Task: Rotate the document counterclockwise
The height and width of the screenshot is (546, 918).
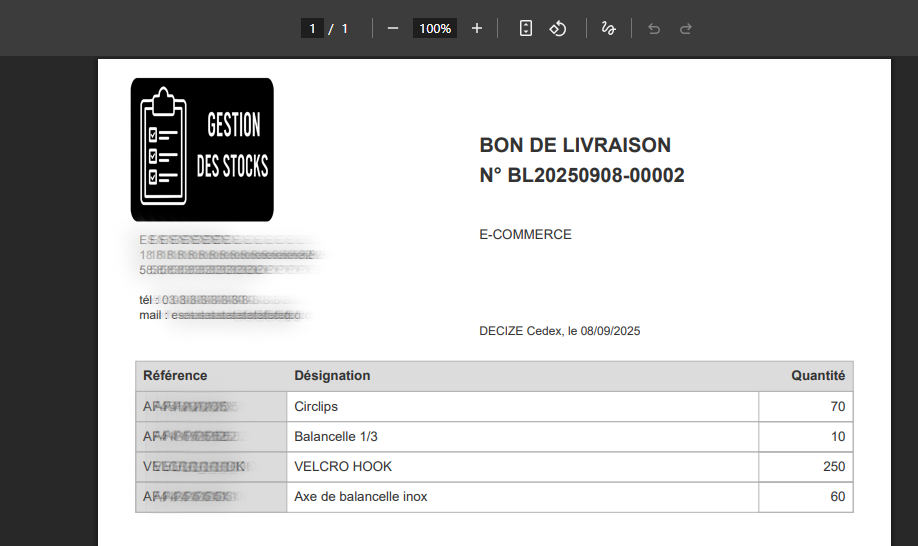Action: click(558, 29)
